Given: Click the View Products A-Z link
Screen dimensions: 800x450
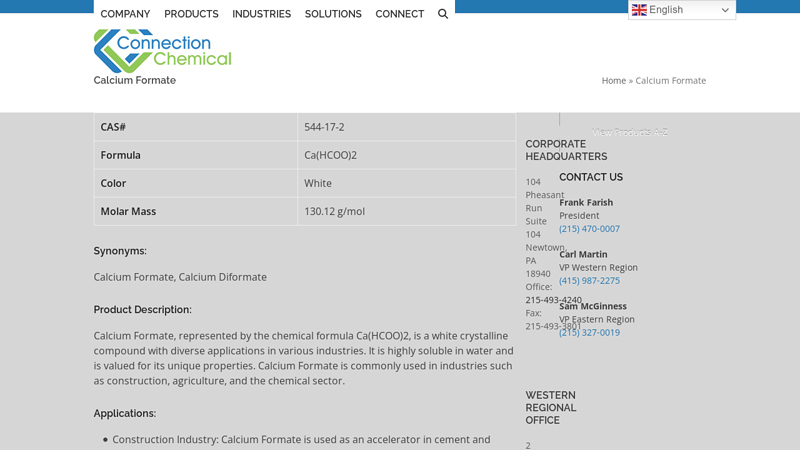Looking at the screenshot, I should [630, 132].
